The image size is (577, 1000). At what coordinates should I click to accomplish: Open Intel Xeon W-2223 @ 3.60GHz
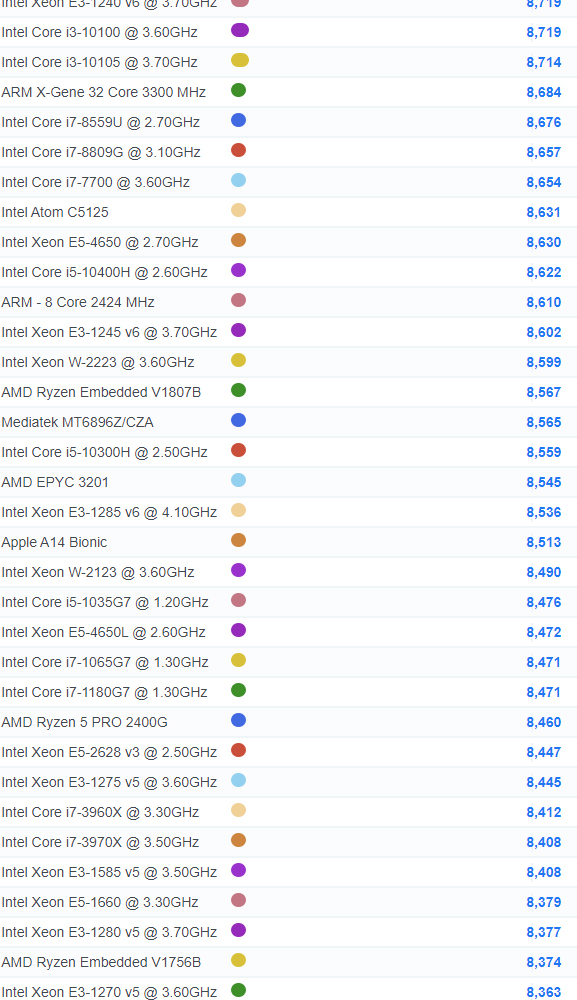click(x=98, y=362)
